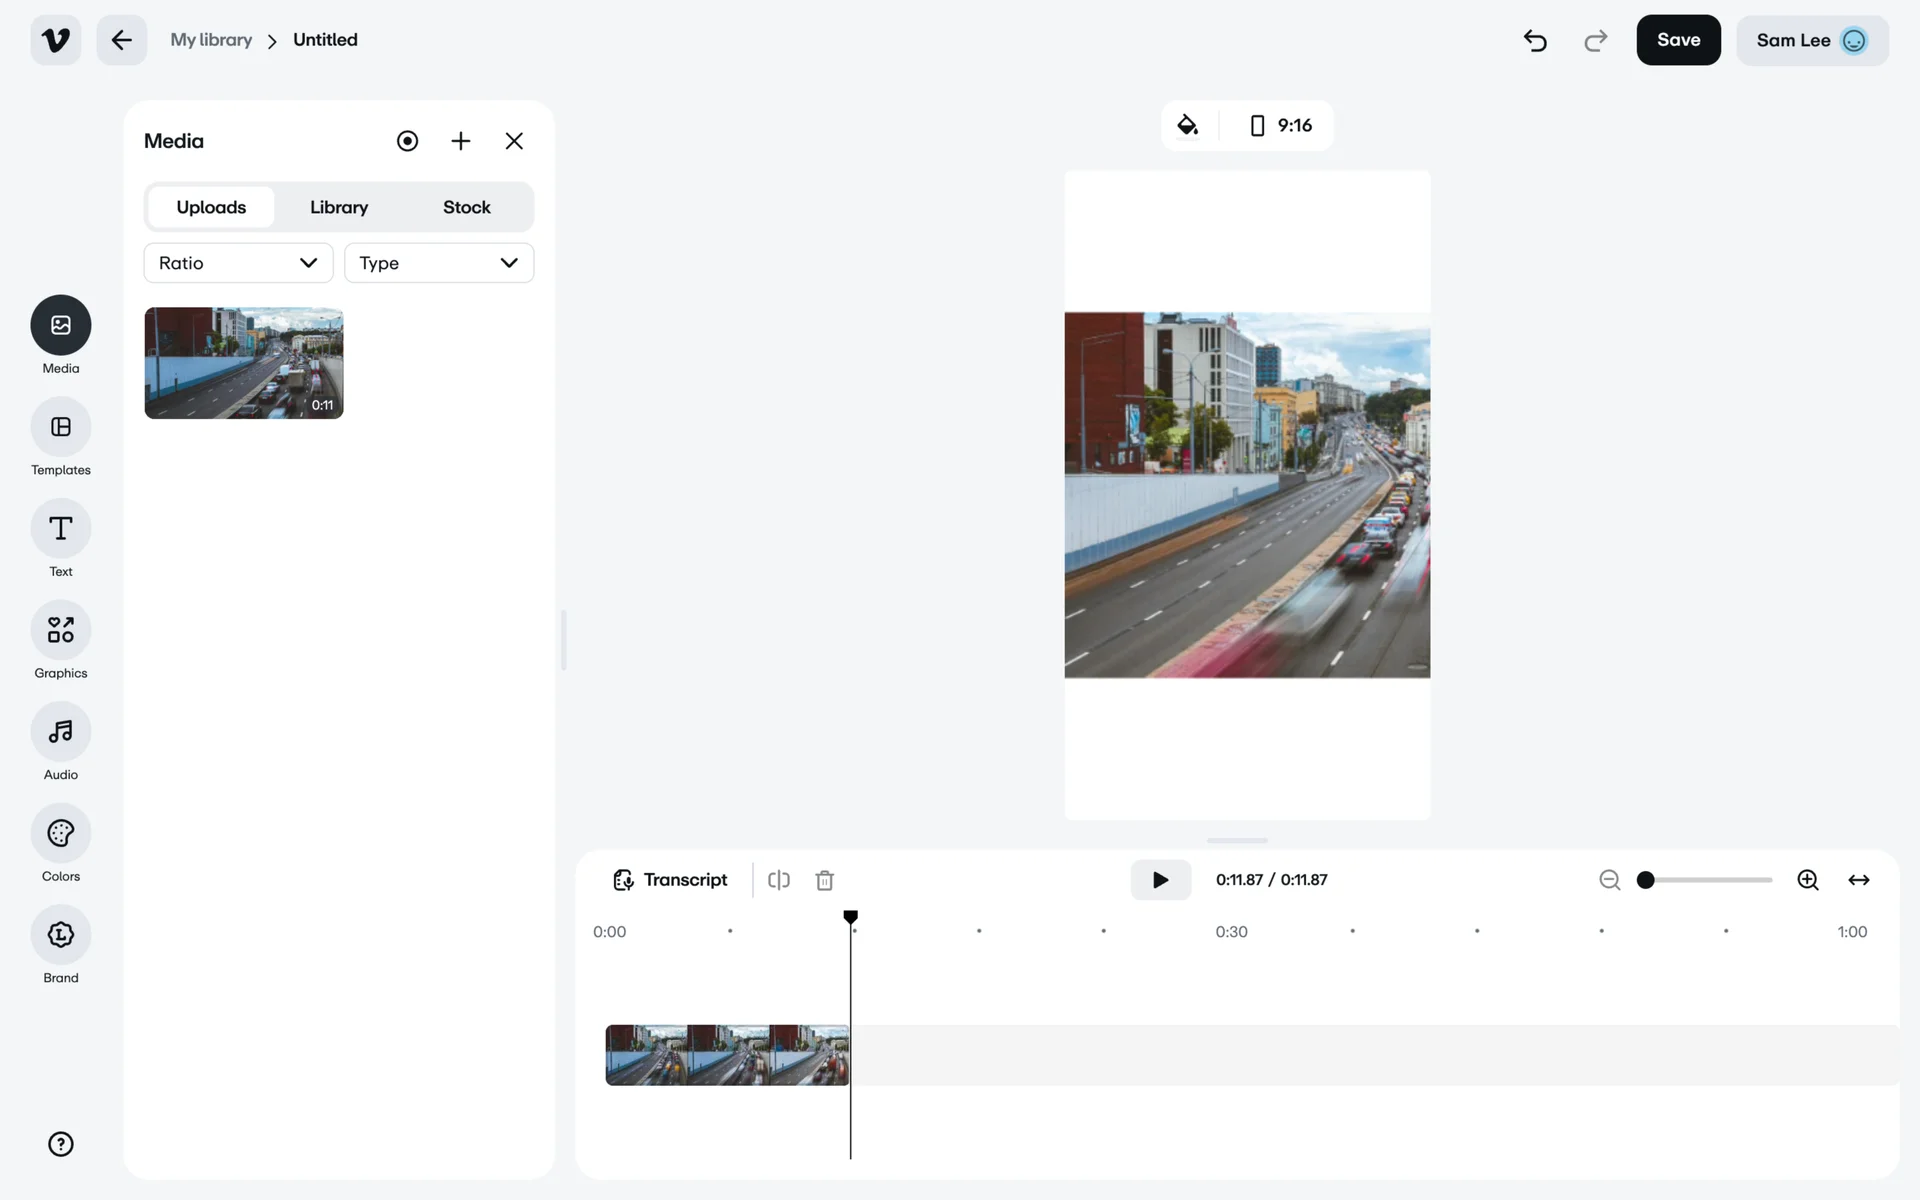Switch to the Stock tab
1920x1200 pixels.
tap(466, 207)
